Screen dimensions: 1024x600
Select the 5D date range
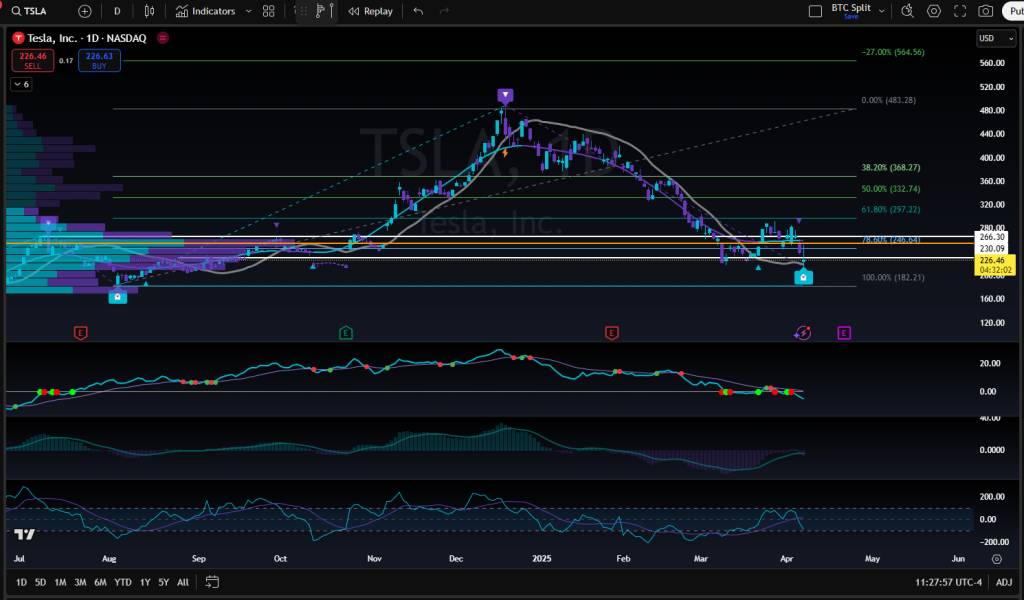pyautogui.click(x=40, y=582)
